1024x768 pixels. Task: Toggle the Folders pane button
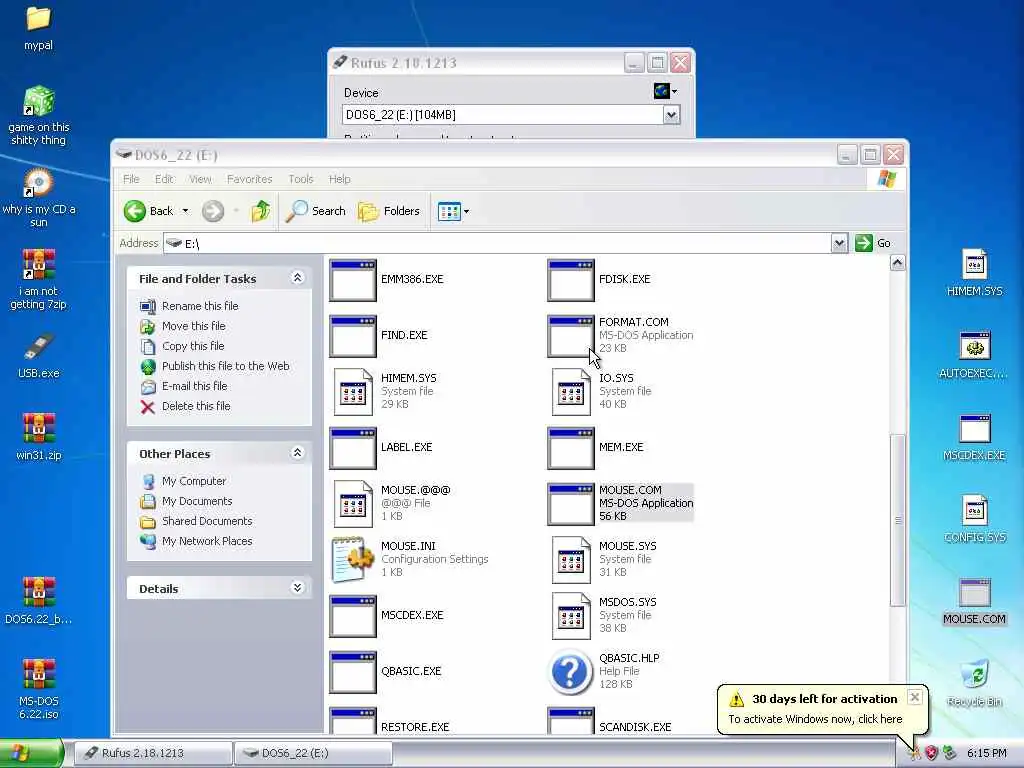389,211
